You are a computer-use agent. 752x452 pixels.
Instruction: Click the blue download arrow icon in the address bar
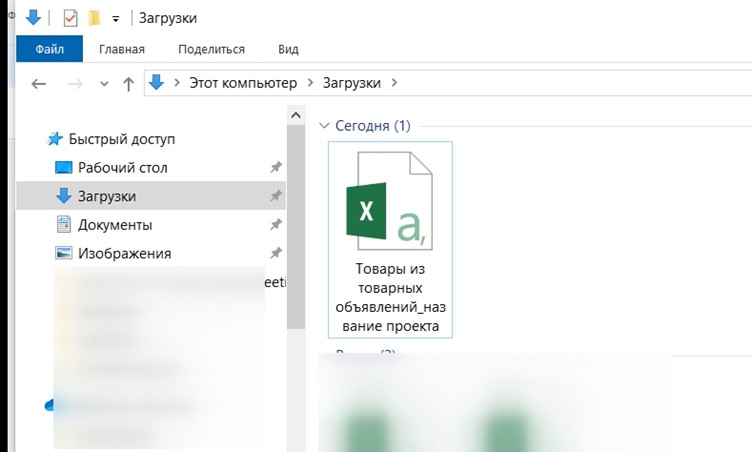click(156, 83)
